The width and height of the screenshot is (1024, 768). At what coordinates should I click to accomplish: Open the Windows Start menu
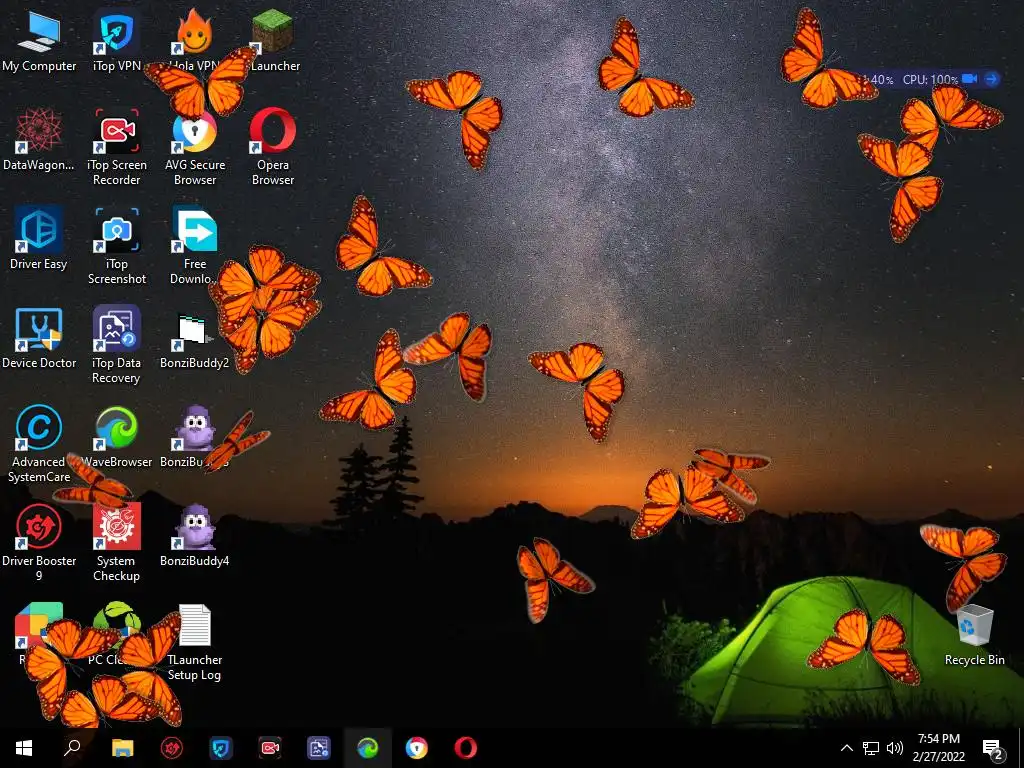tap(24, 748)
